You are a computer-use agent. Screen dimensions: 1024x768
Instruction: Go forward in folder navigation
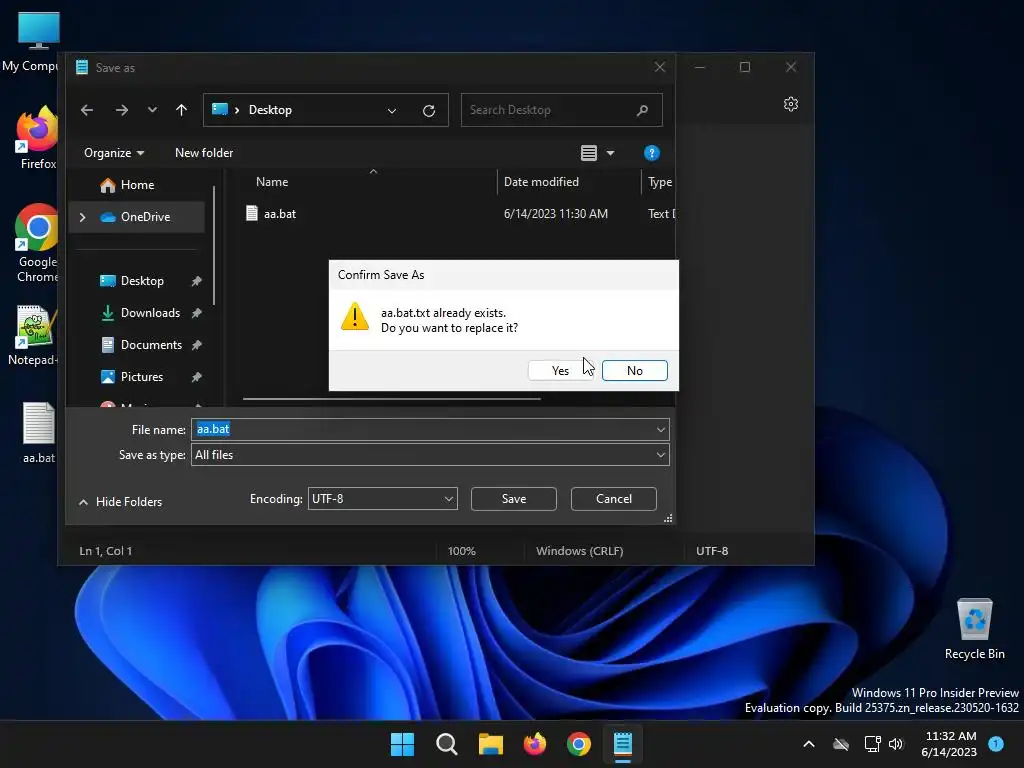click(121, 110)
